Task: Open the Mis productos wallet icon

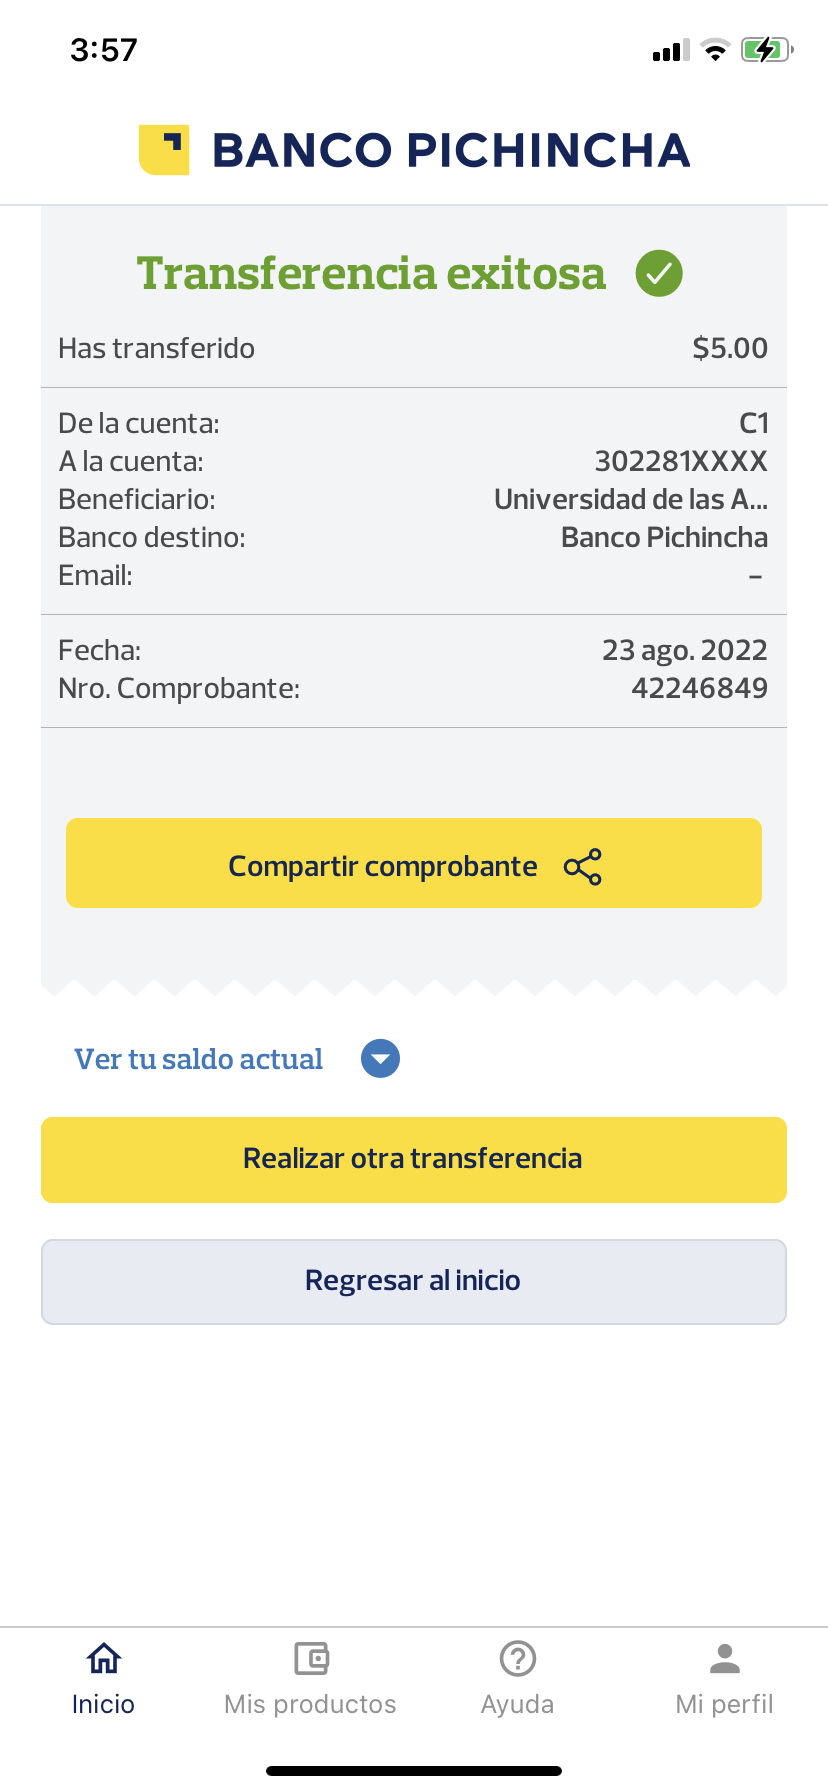Action: [x=311, y=1659]
